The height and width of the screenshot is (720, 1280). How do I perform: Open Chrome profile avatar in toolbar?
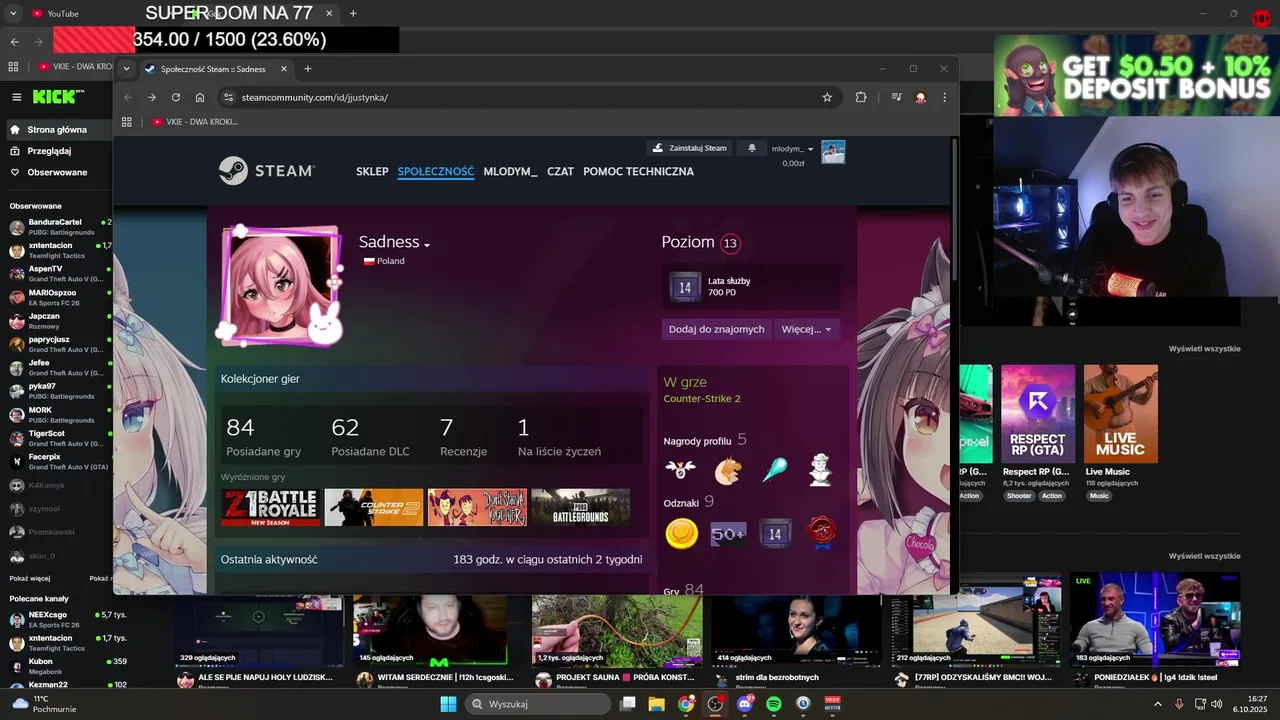click(921, 97)
